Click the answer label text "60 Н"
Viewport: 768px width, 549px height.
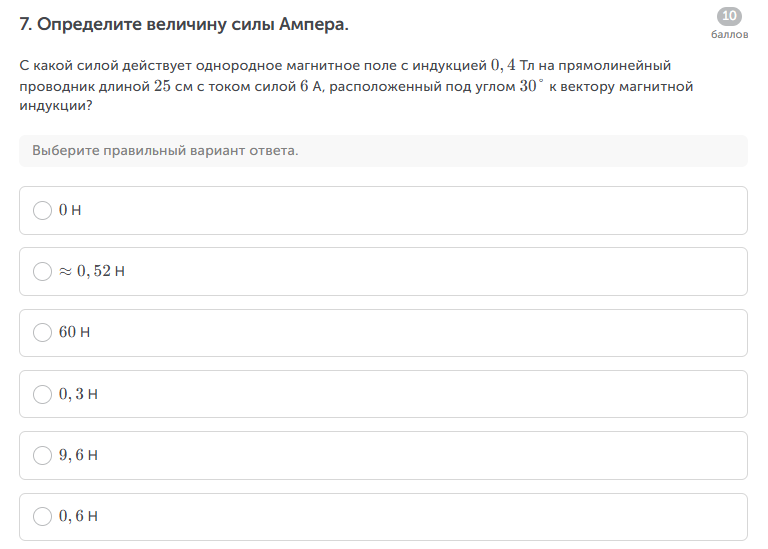[x=74, y=332]
